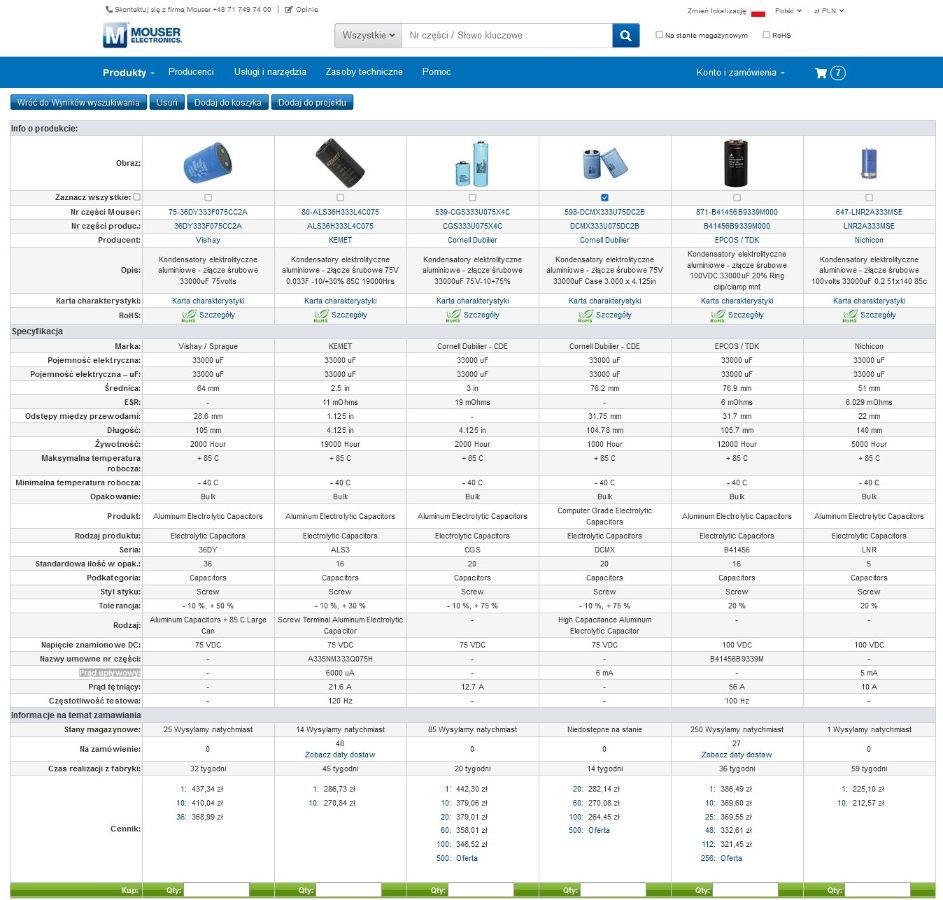
Task: Click the 19000 Hour lifetime value
Action: (x=340, y=445)
